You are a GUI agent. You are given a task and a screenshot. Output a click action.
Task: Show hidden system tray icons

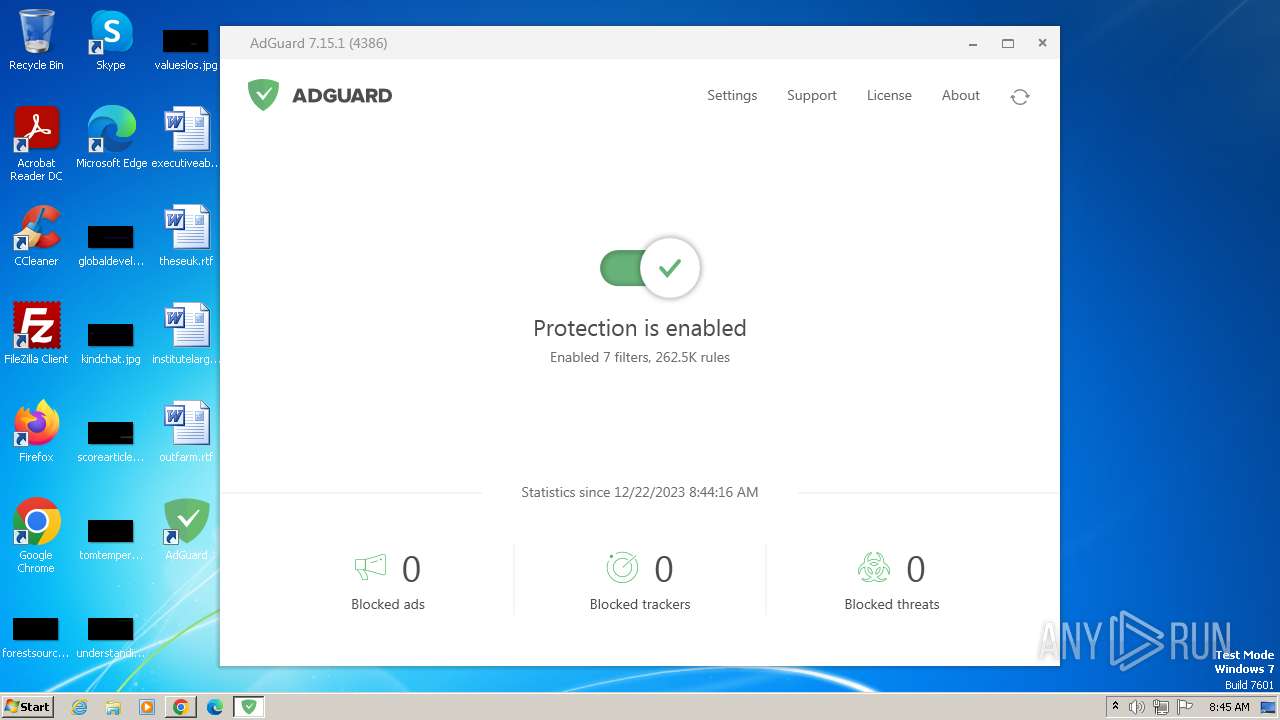[x=1115, y=707]
